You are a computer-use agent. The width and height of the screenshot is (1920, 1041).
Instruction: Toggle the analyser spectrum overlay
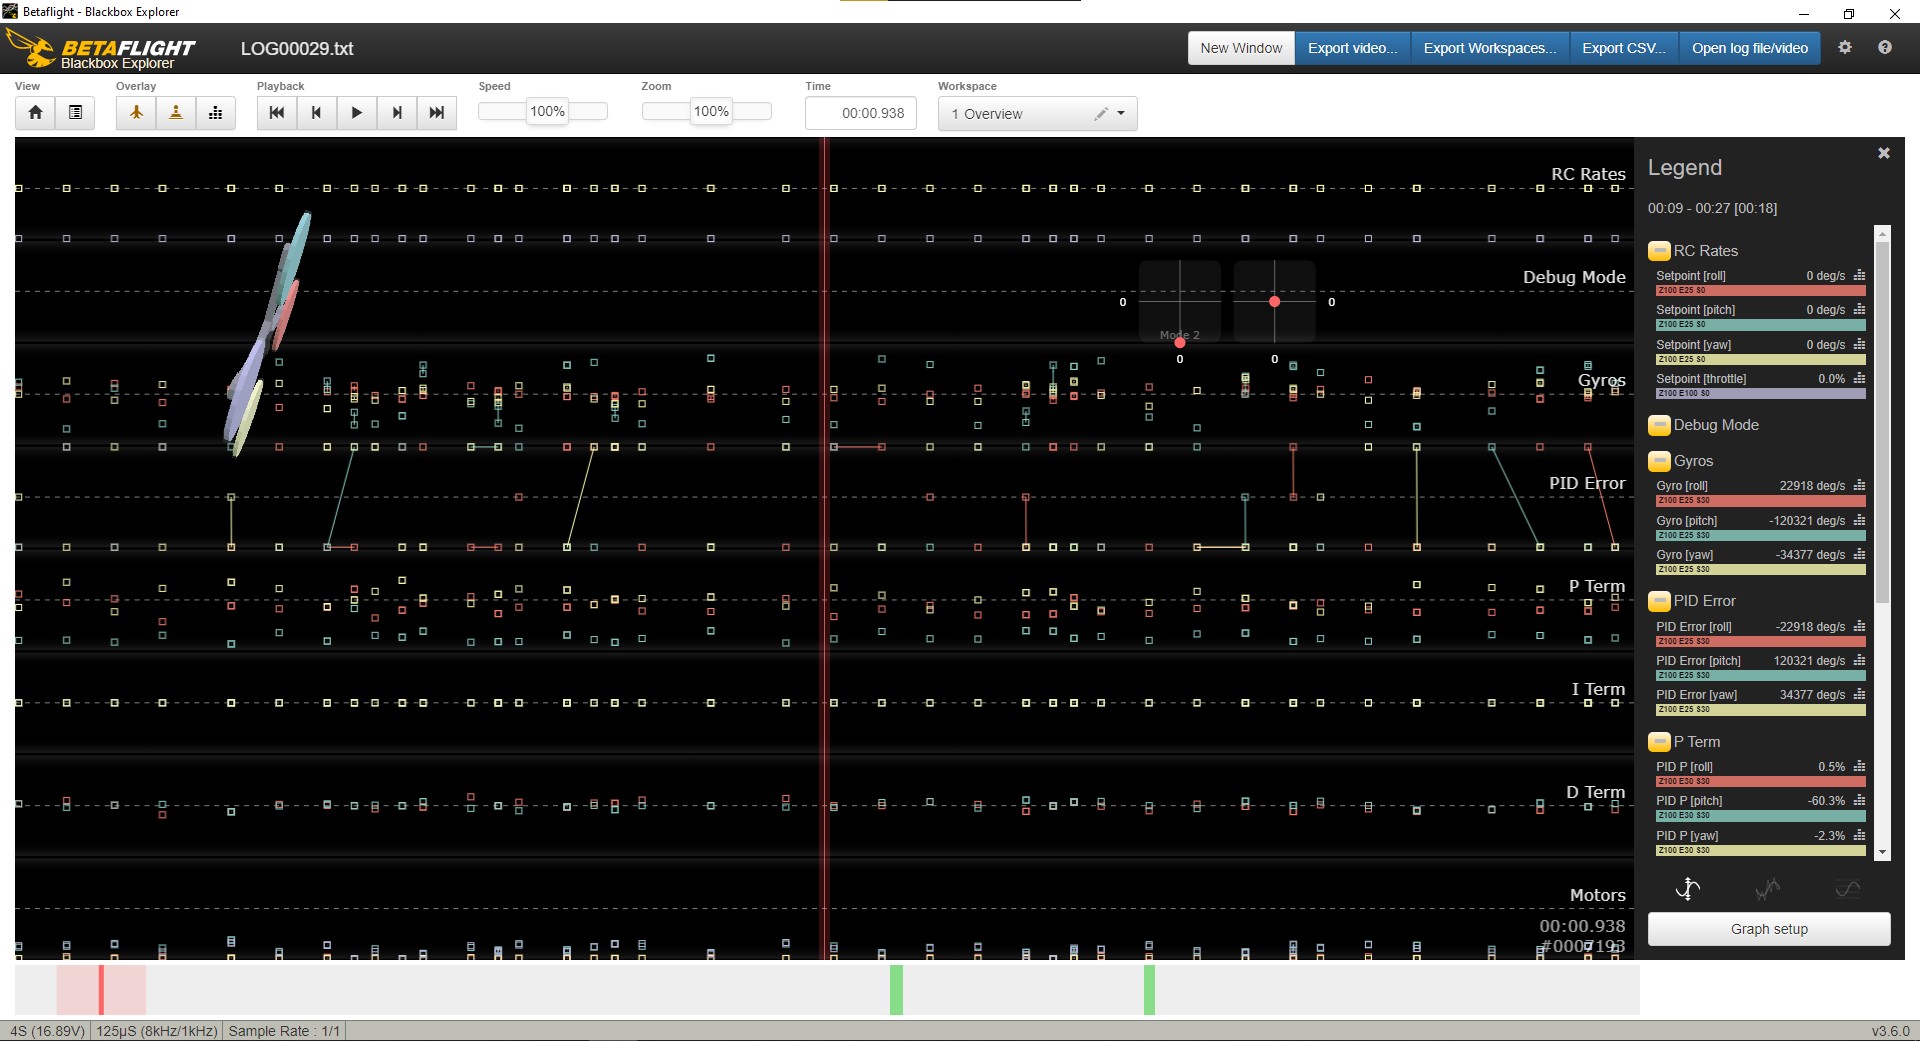[x=216, y=113]
